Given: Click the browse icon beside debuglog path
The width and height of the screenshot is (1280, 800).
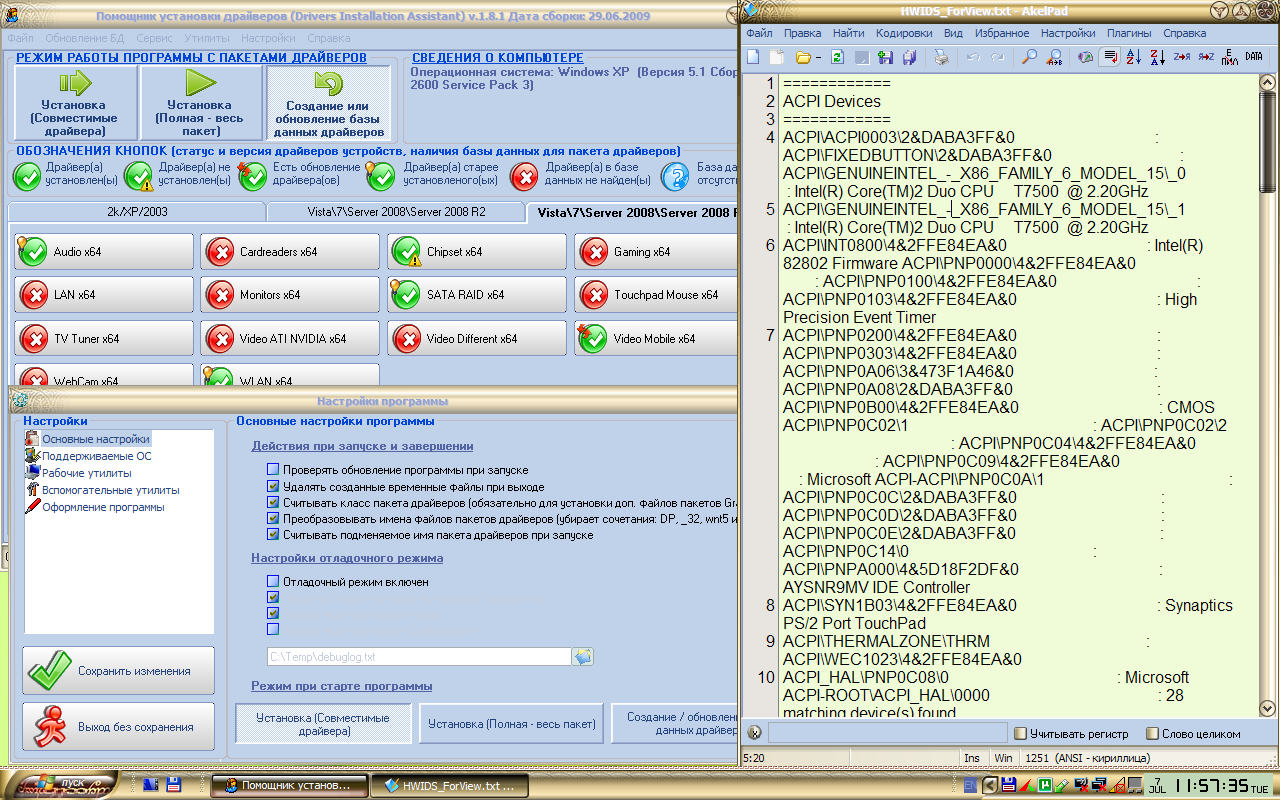Looking at the screenshot, I should [x=583, y=656].
